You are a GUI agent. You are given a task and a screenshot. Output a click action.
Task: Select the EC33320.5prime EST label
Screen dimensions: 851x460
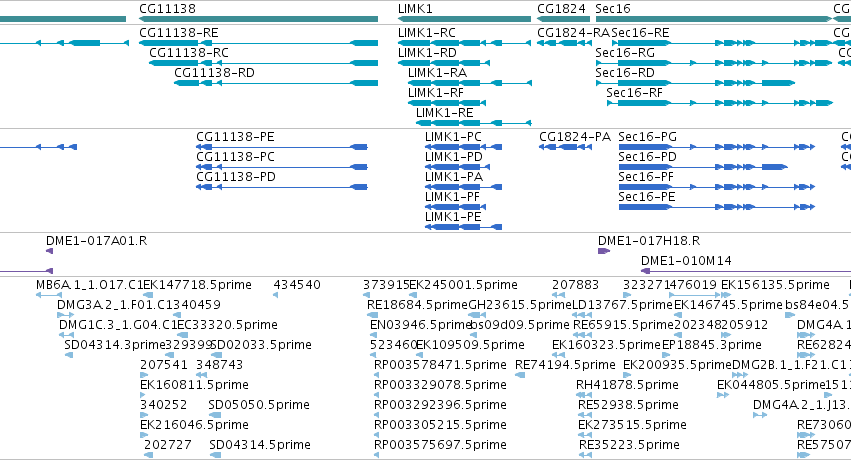coord(228,325)
